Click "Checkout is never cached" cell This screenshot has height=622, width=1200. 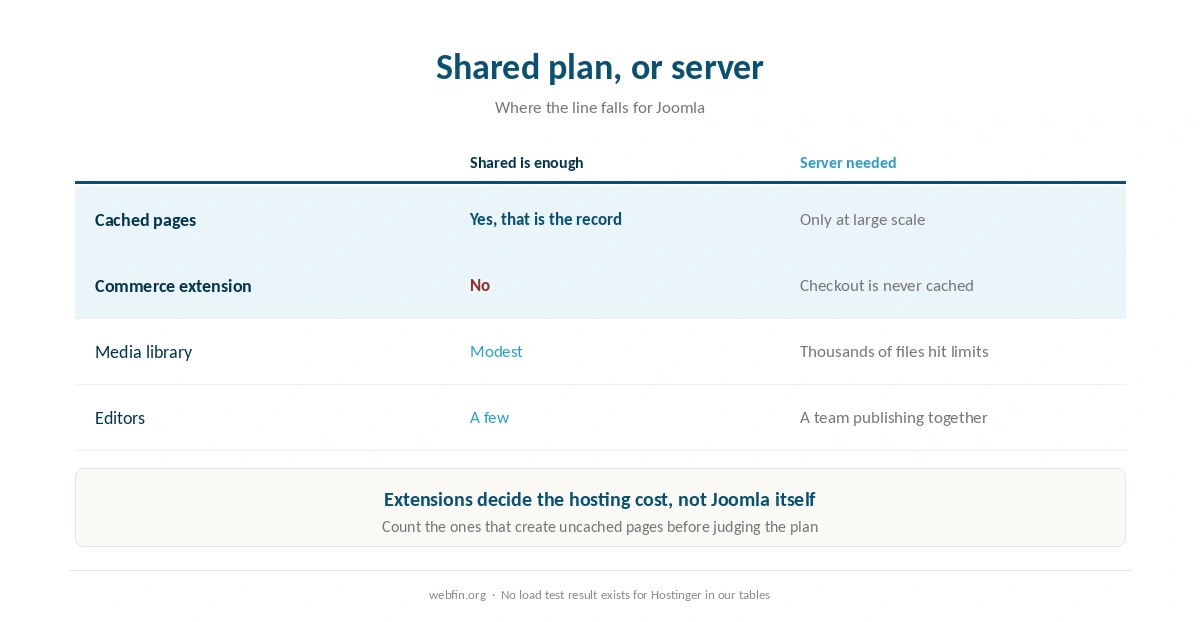coord(887,285)
